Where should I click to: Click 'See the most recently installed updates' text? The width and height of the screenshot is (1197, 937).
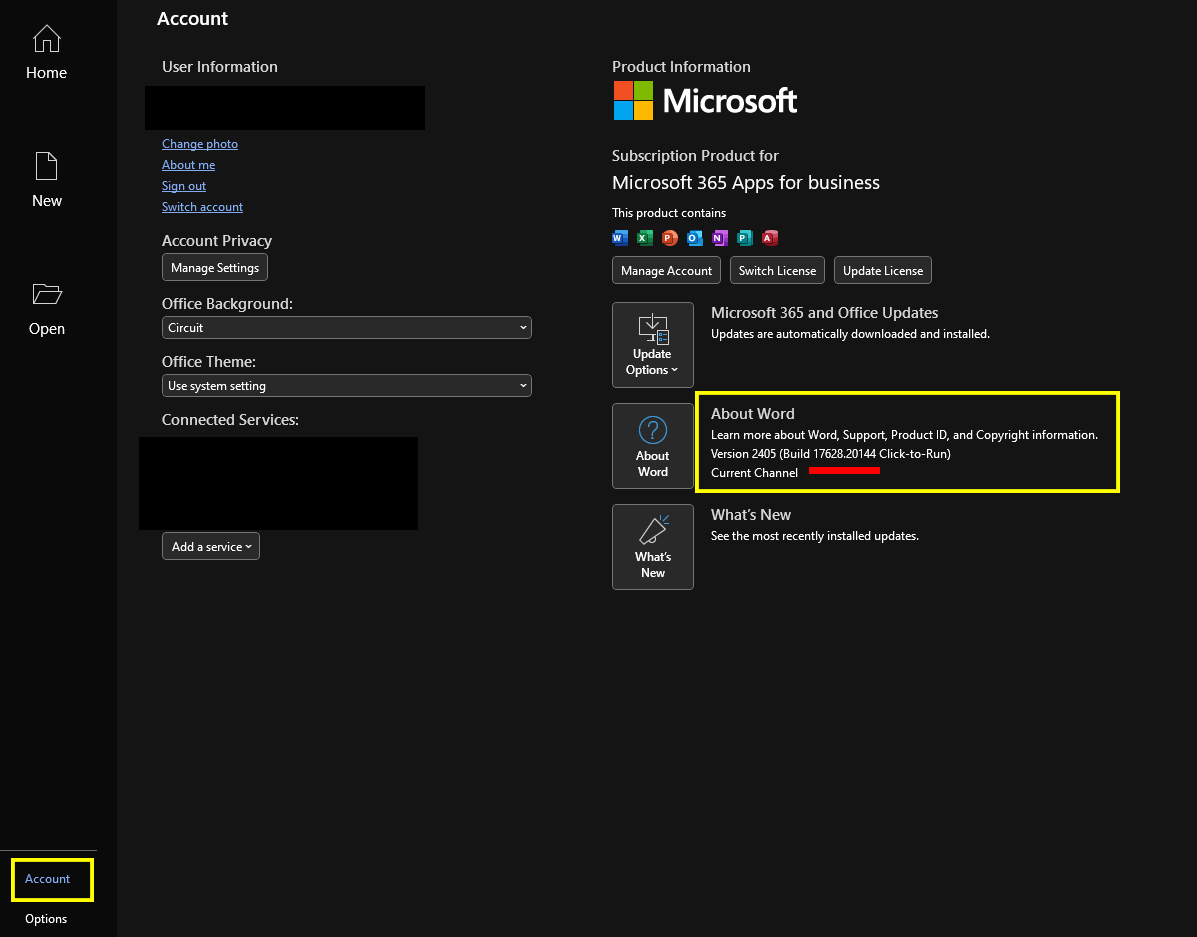(815, 536)
